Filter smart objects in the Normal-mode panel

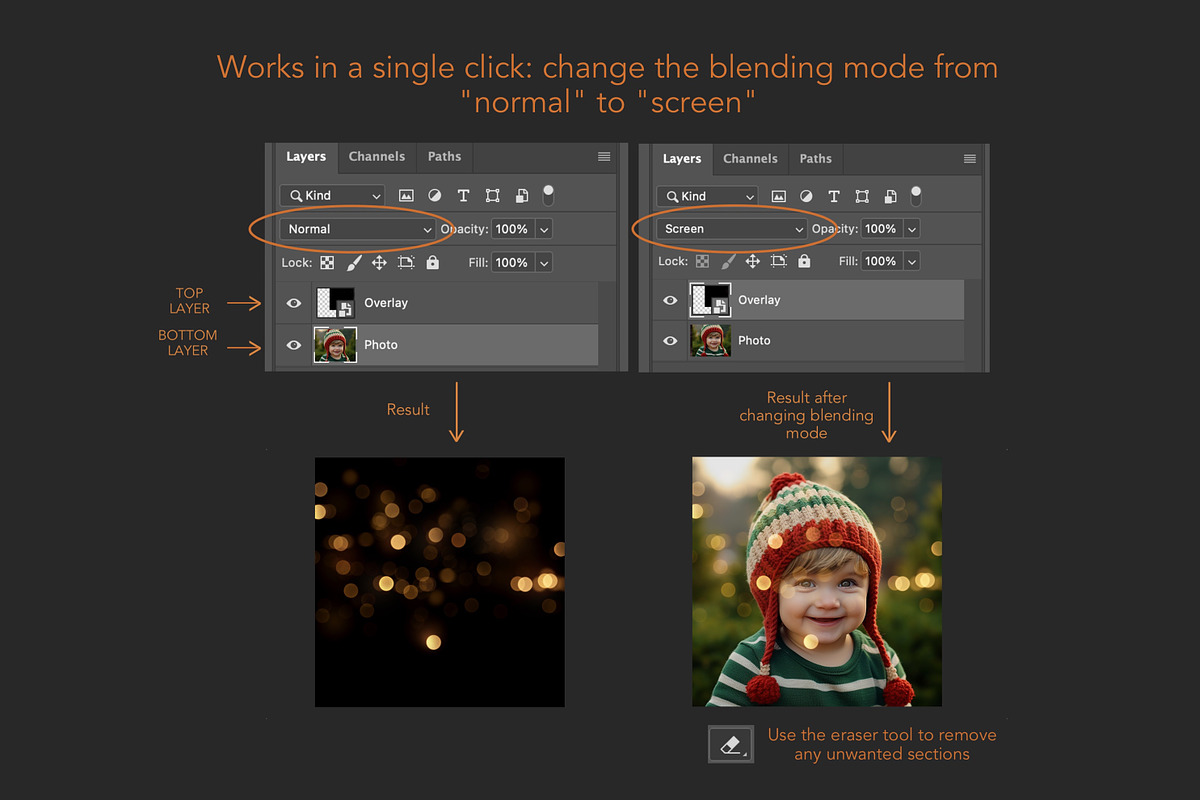[521, 195]
